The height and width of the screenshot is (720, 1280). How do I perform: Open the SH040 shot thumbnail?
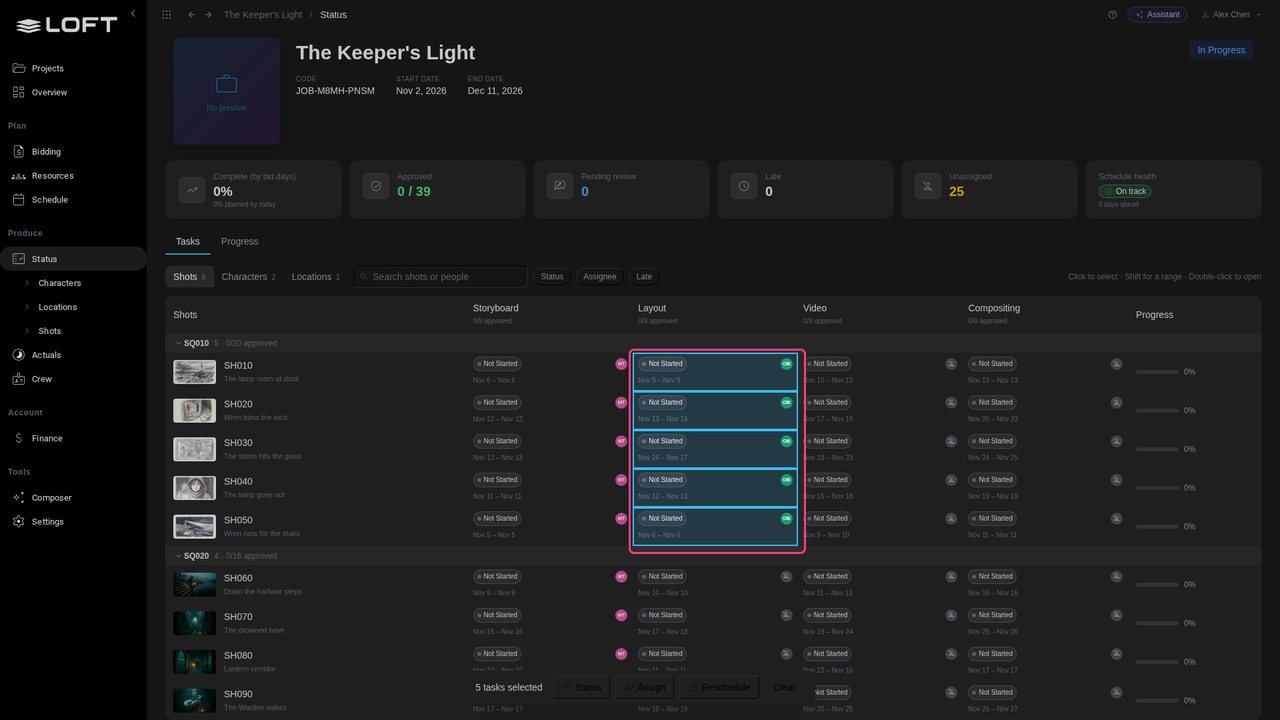tap(194, 488)
